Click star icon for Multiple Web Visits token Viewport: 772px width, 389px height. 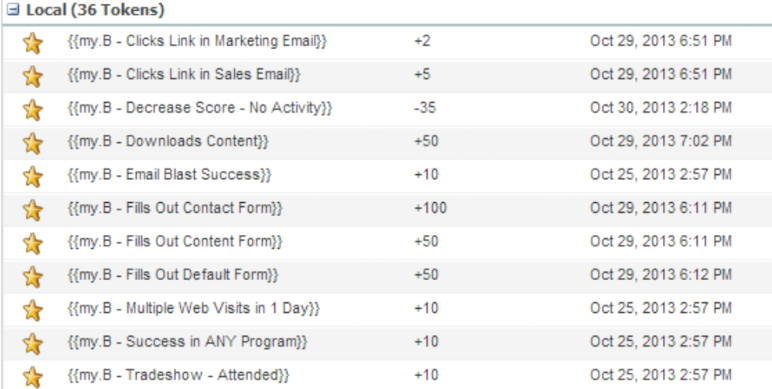(32, 310)
